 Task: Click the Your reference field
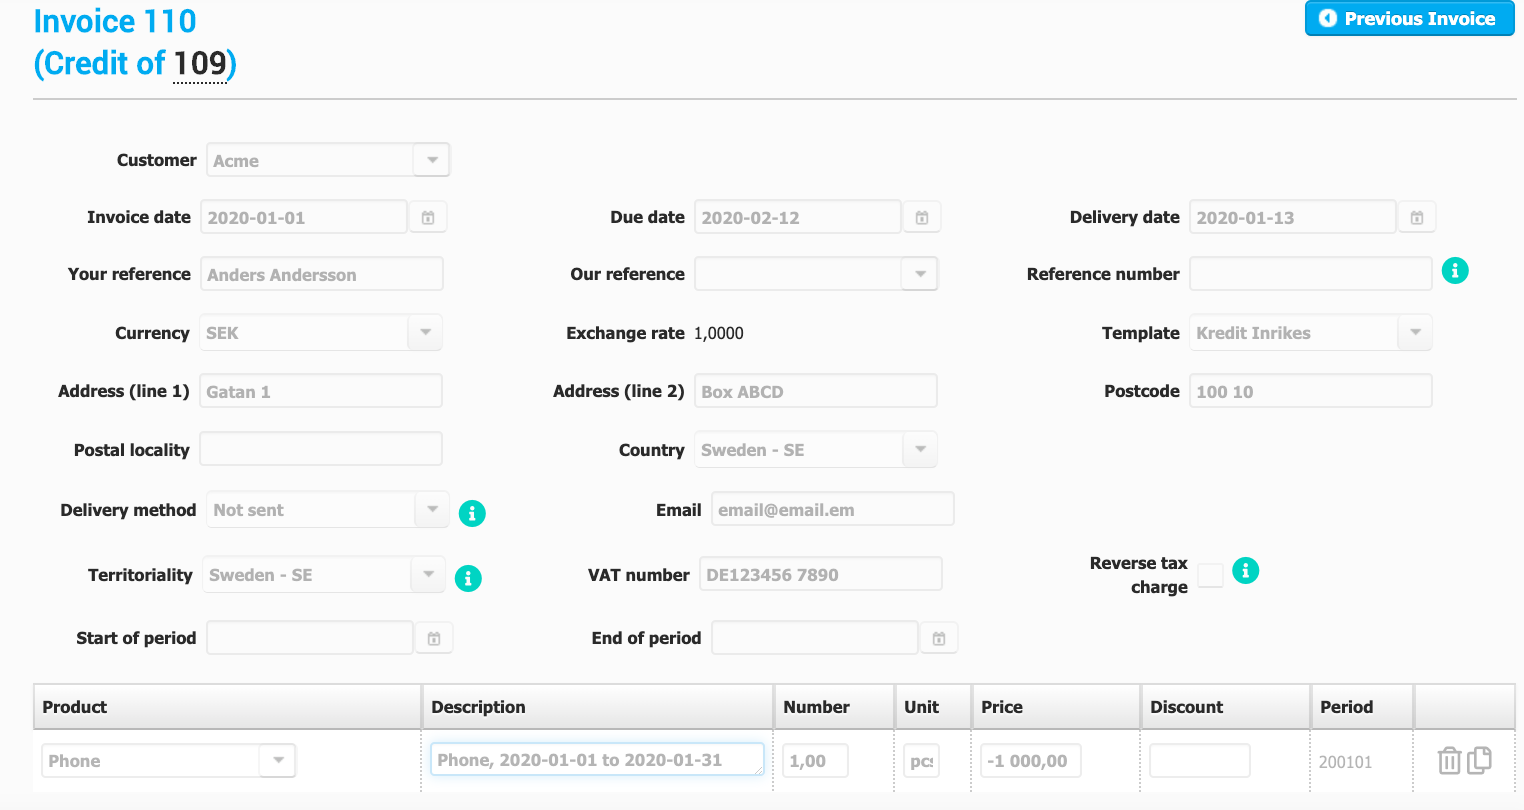point(322,274)
